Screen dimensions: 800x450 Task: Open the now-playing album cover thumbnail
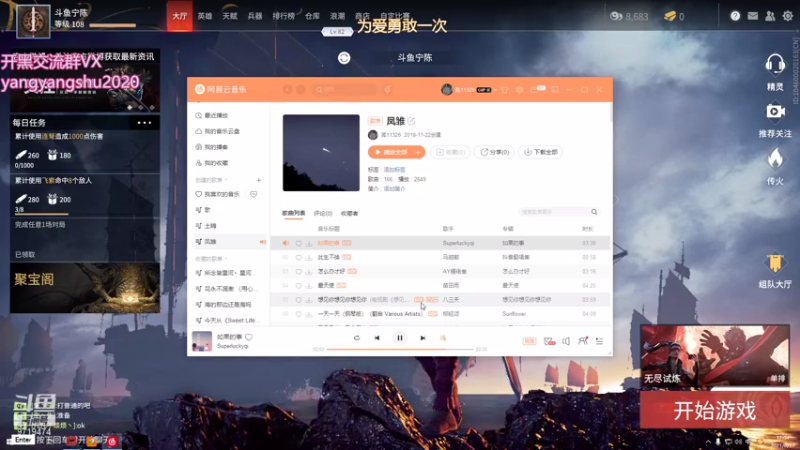click(202, 341)
